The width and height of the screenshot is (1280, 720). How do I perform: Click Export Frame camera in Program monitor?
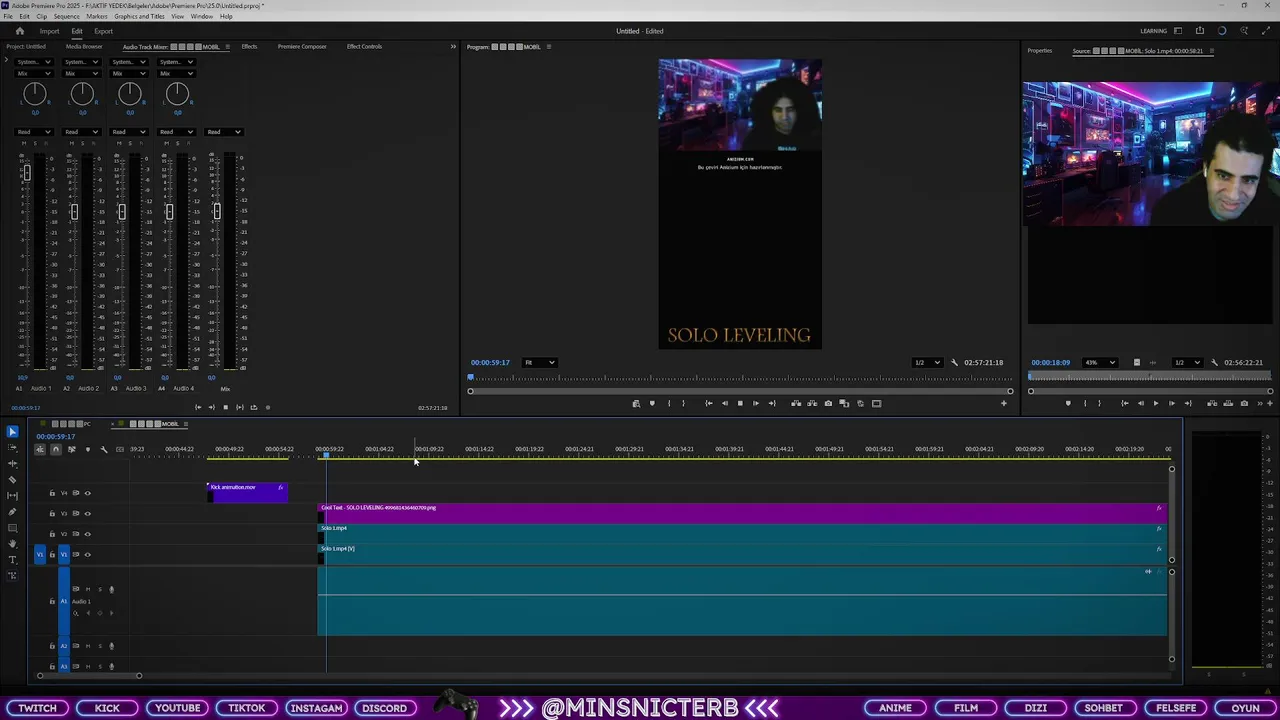tap(828, 403)
